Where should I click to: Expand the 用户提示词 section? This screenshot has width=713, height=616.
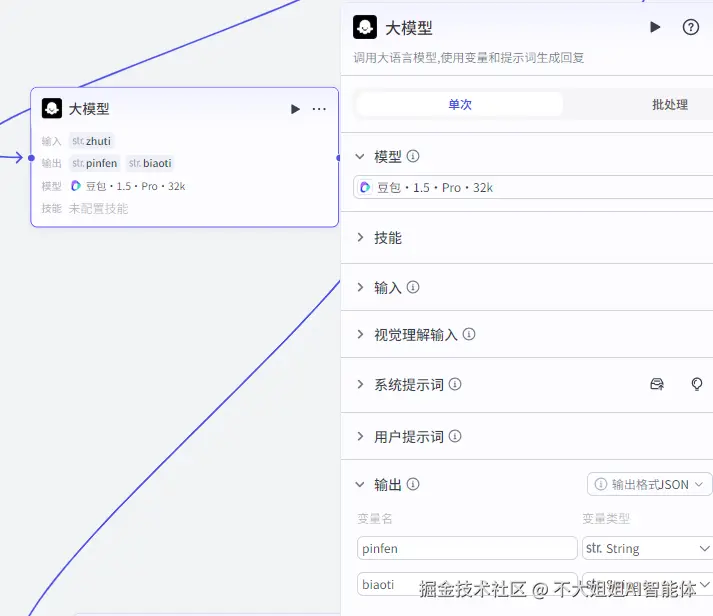coord(360,437)
